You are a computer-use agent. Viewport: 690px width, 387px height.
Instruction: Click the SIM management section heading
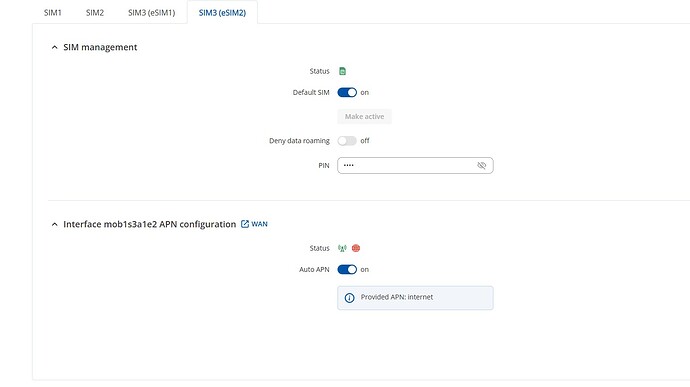[100, 47]
